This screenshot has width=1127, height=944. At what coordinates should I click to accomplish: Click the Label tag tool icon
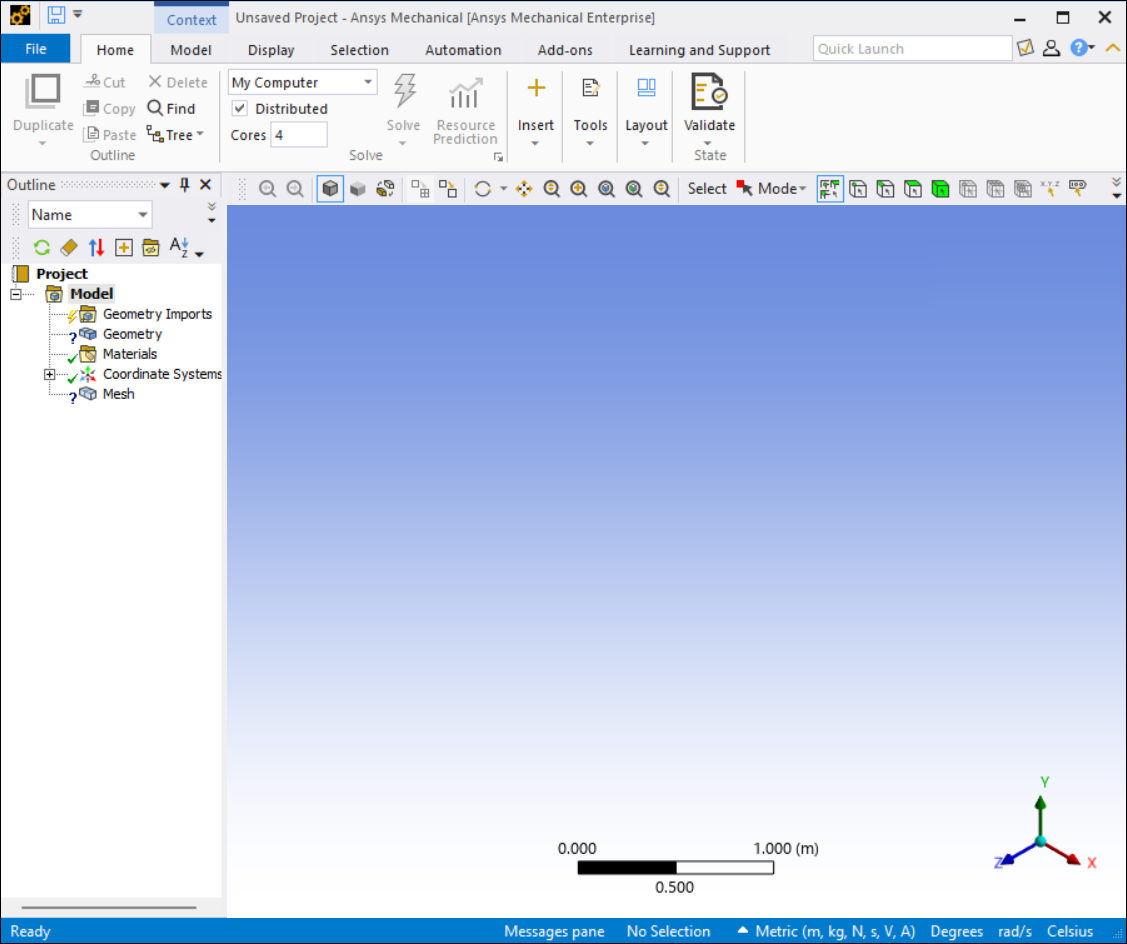(x=1077, y=189)
